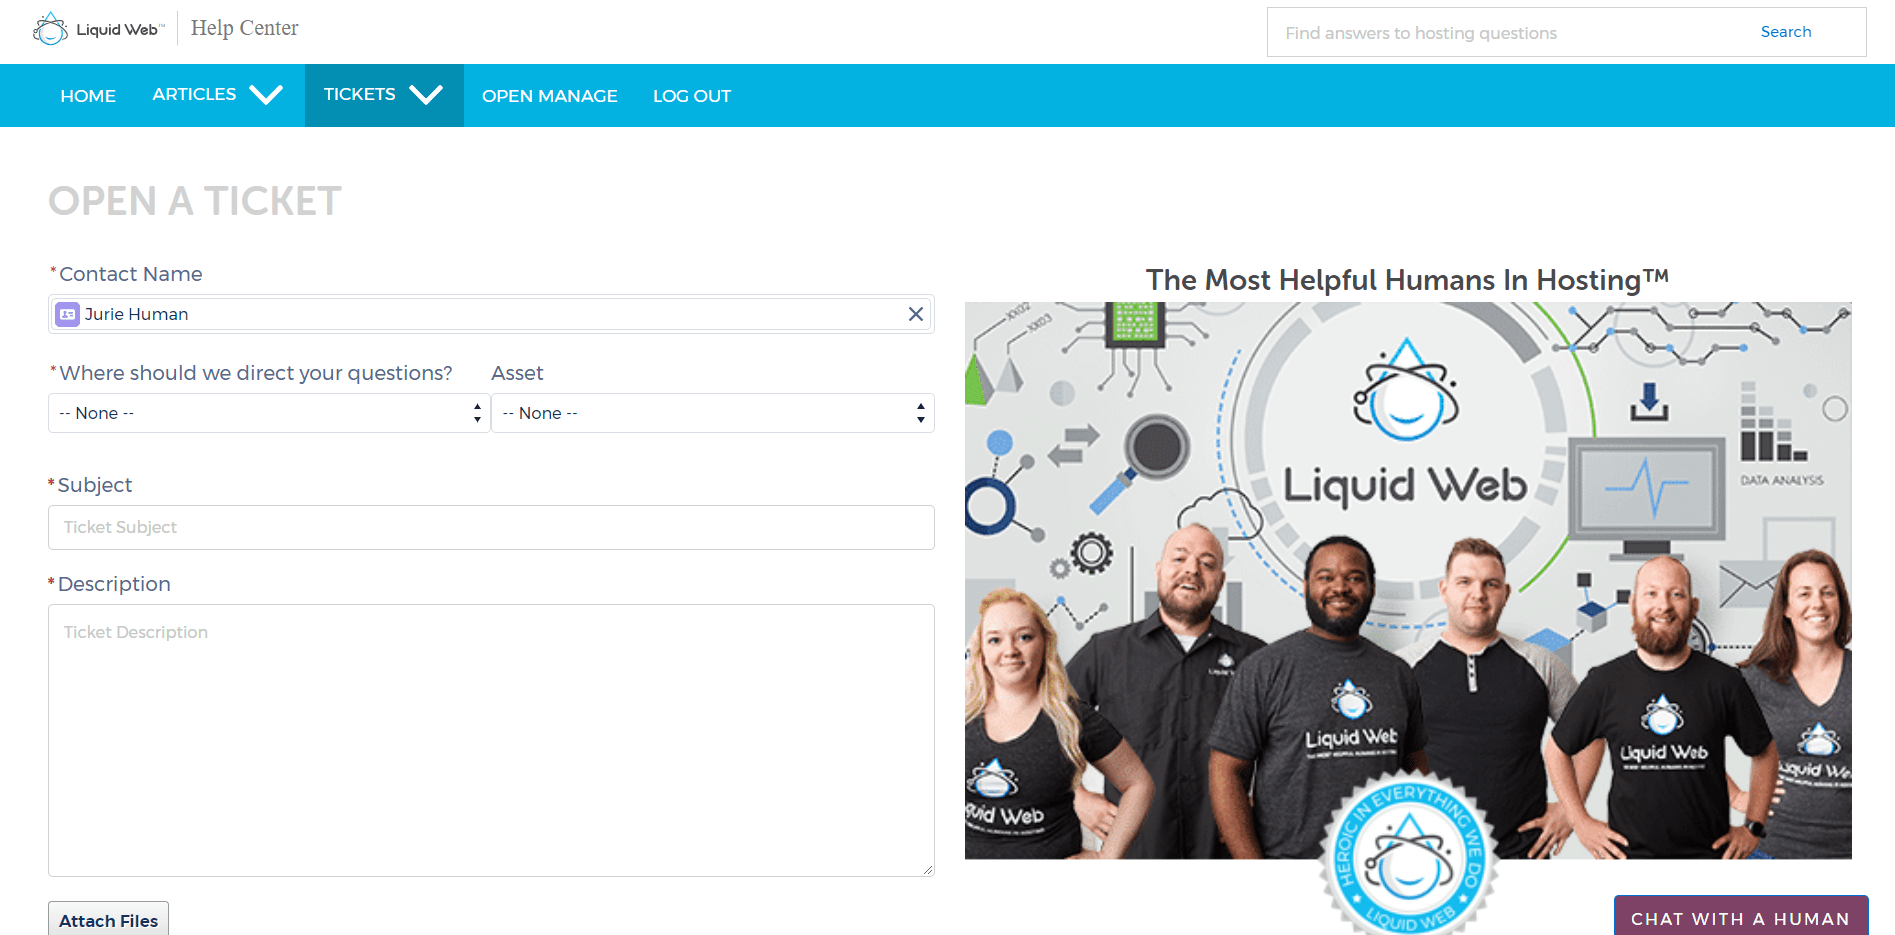Viewport: 1895px width, 935px height.
Task: Clear the Jurie Human contact name
Action: [915, 314]
